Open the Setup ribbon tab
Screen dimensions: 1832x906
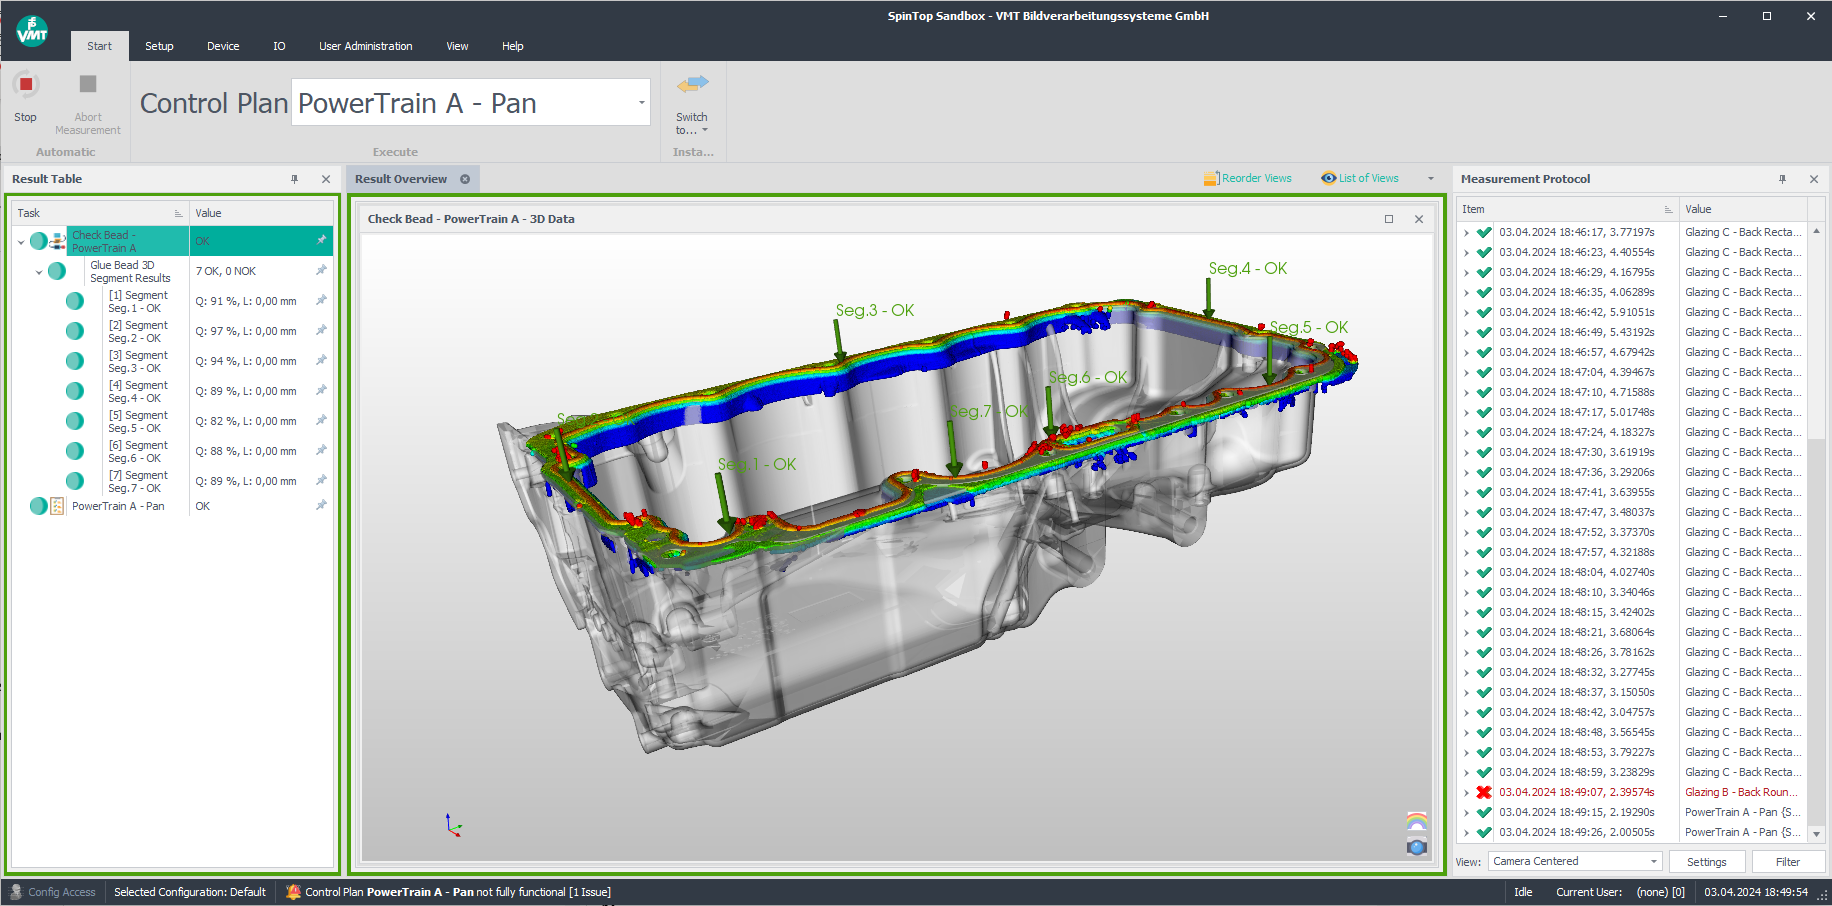coord(159,46)
